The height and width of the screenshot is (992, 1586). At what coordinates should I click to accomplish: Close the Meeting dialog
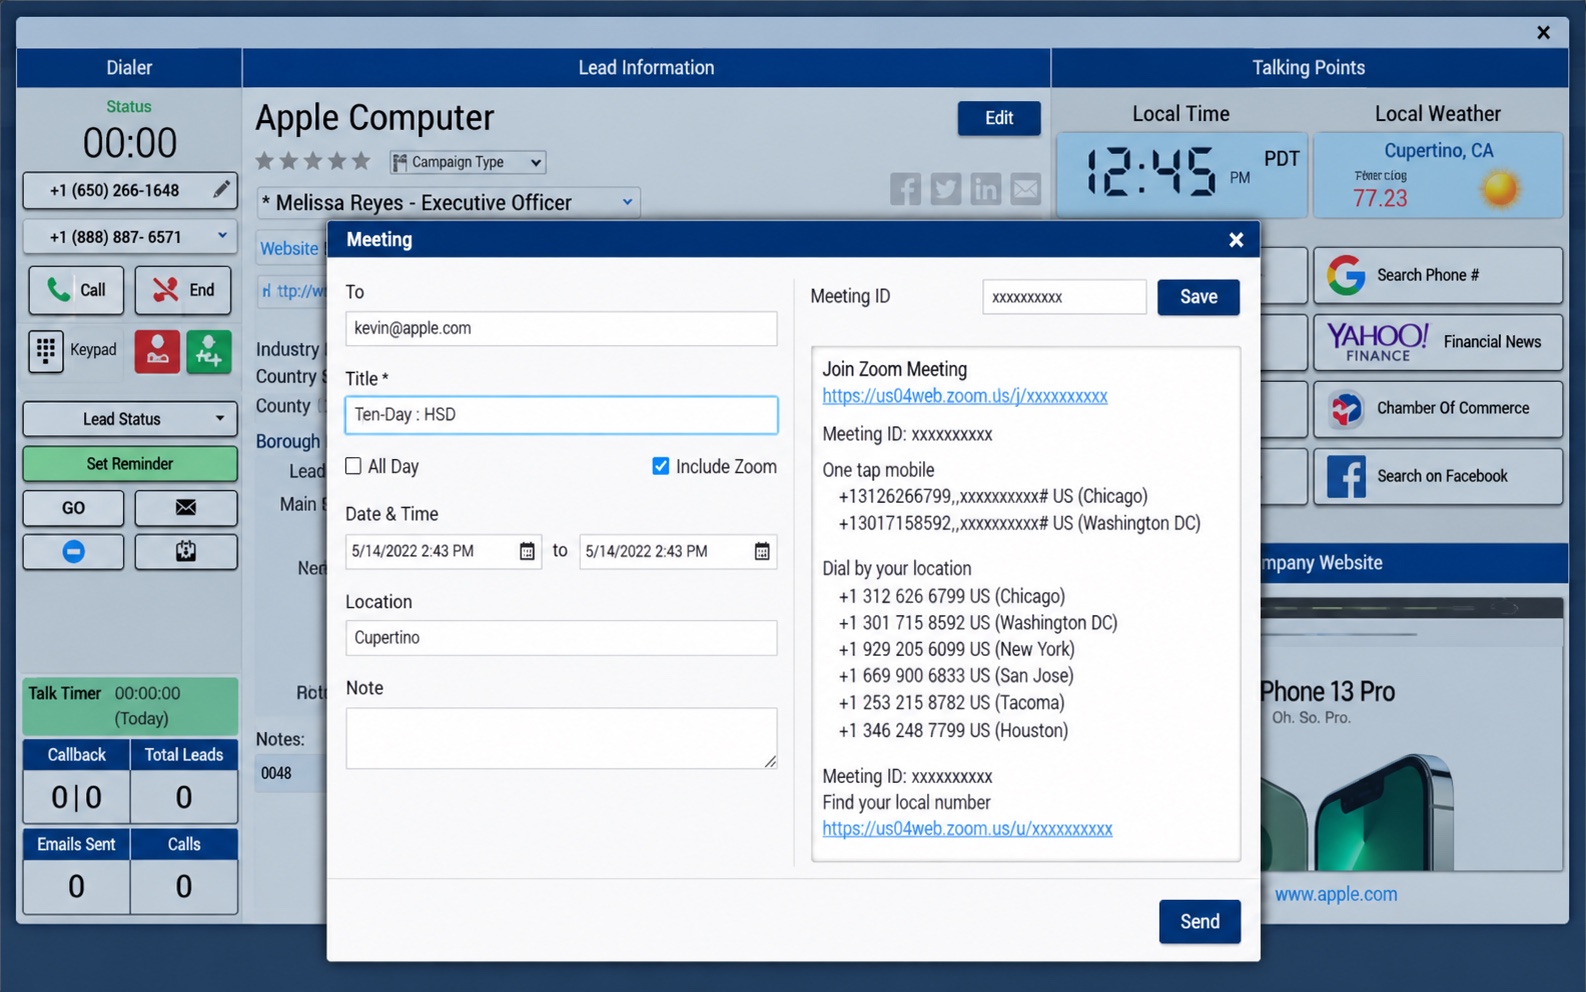point(1236,240)
